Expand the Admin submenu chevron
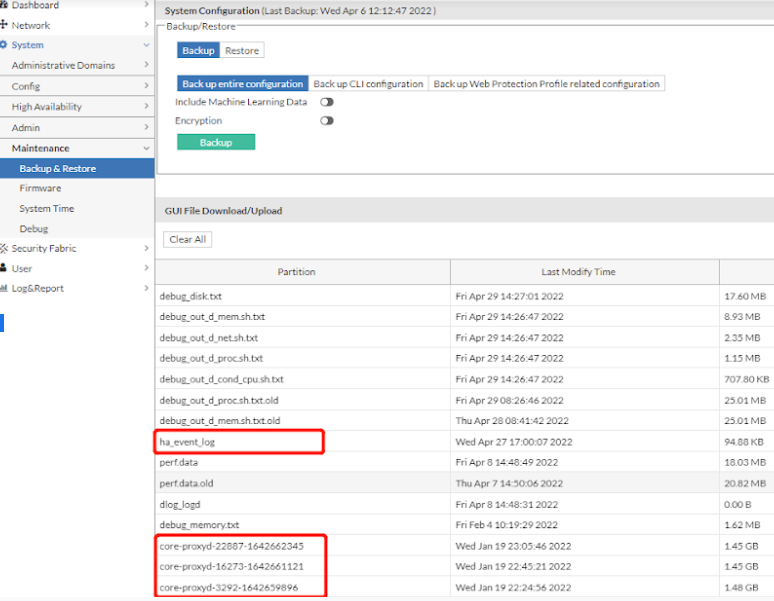The image size is (774, 601). tap(146, 127)
